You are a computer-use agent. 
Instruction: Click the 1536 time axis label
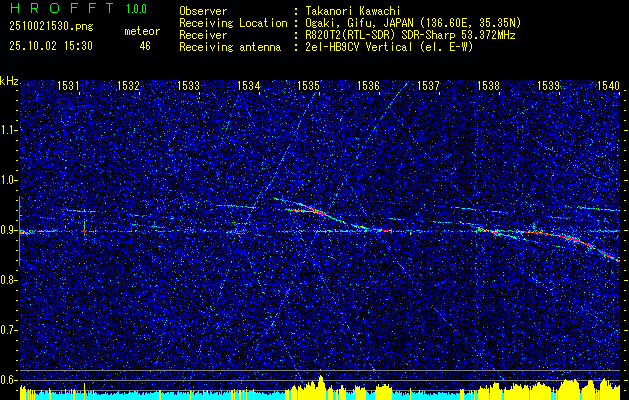click(368, 85)
